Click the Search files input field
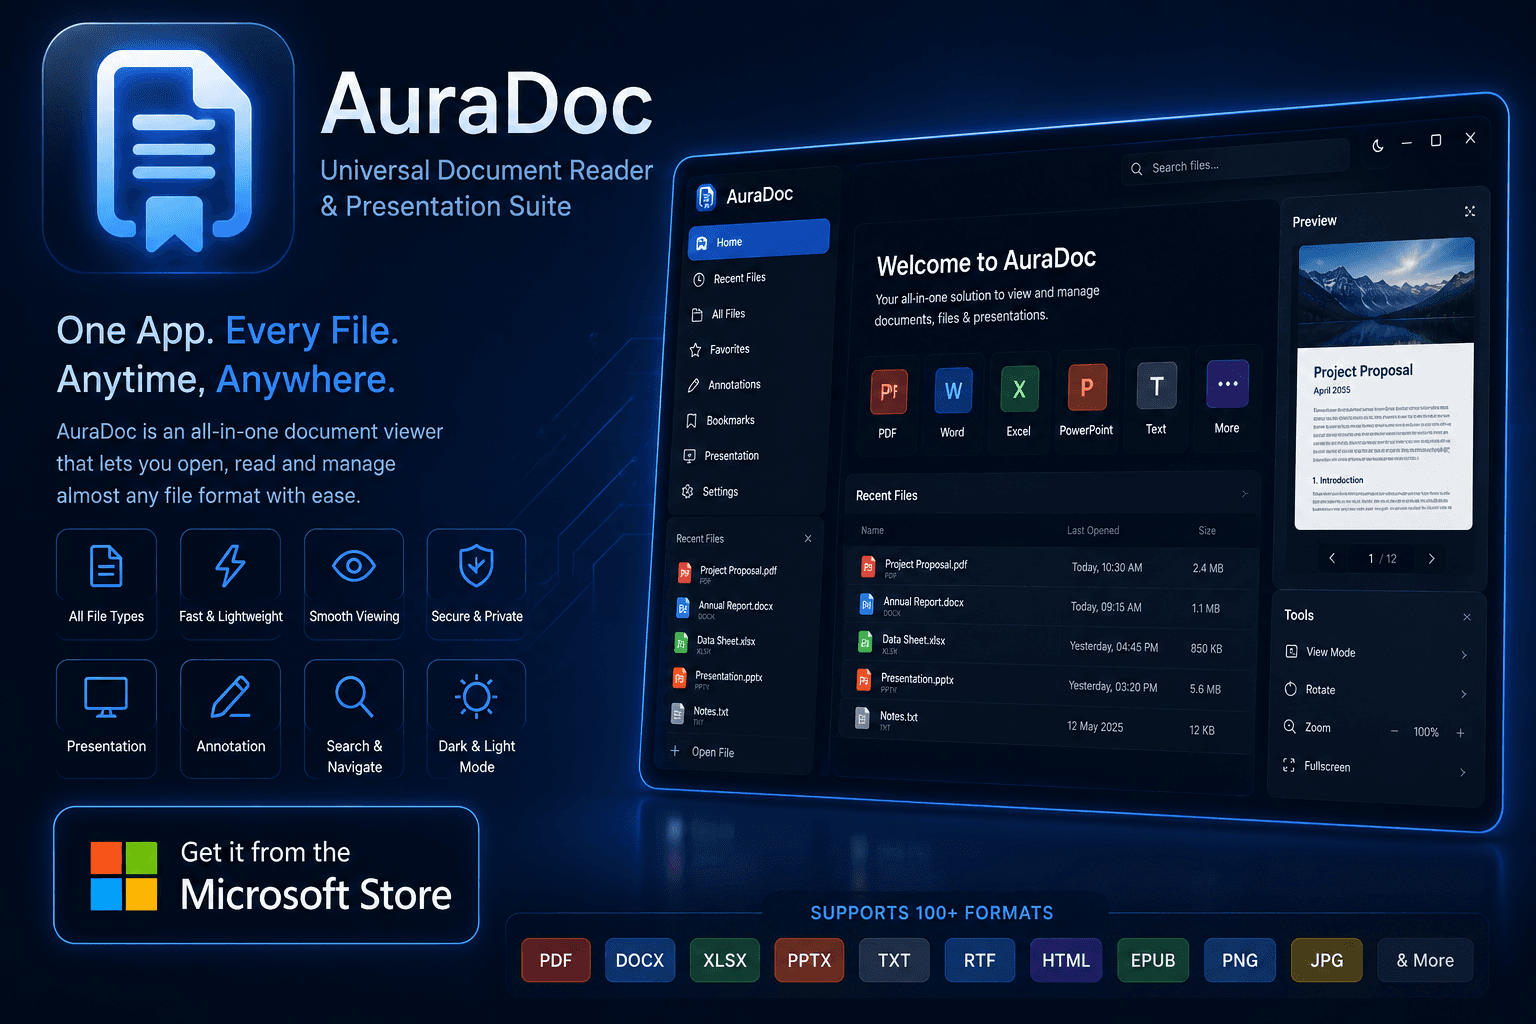This screenshot has width=1536, height=1024. pos(1236,164)
